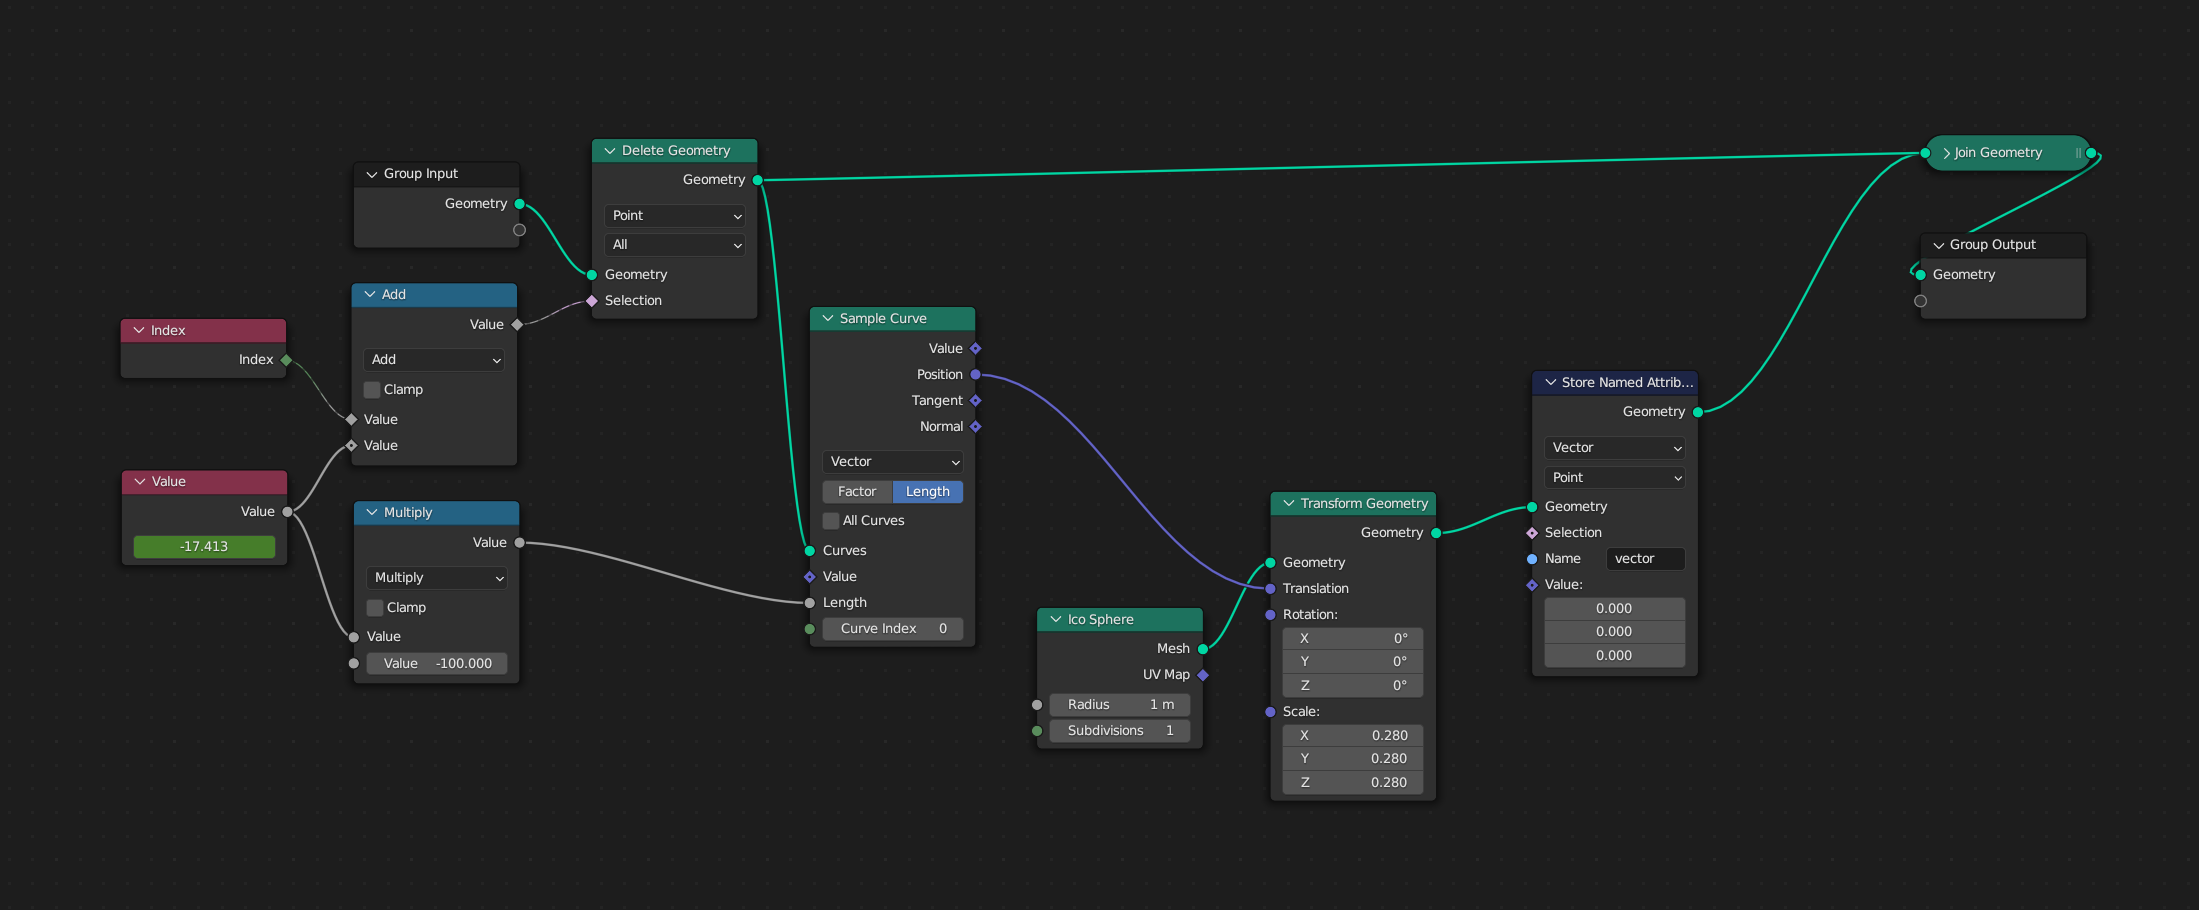
Task: Click the Curve Index field
Action: point(893,629)
